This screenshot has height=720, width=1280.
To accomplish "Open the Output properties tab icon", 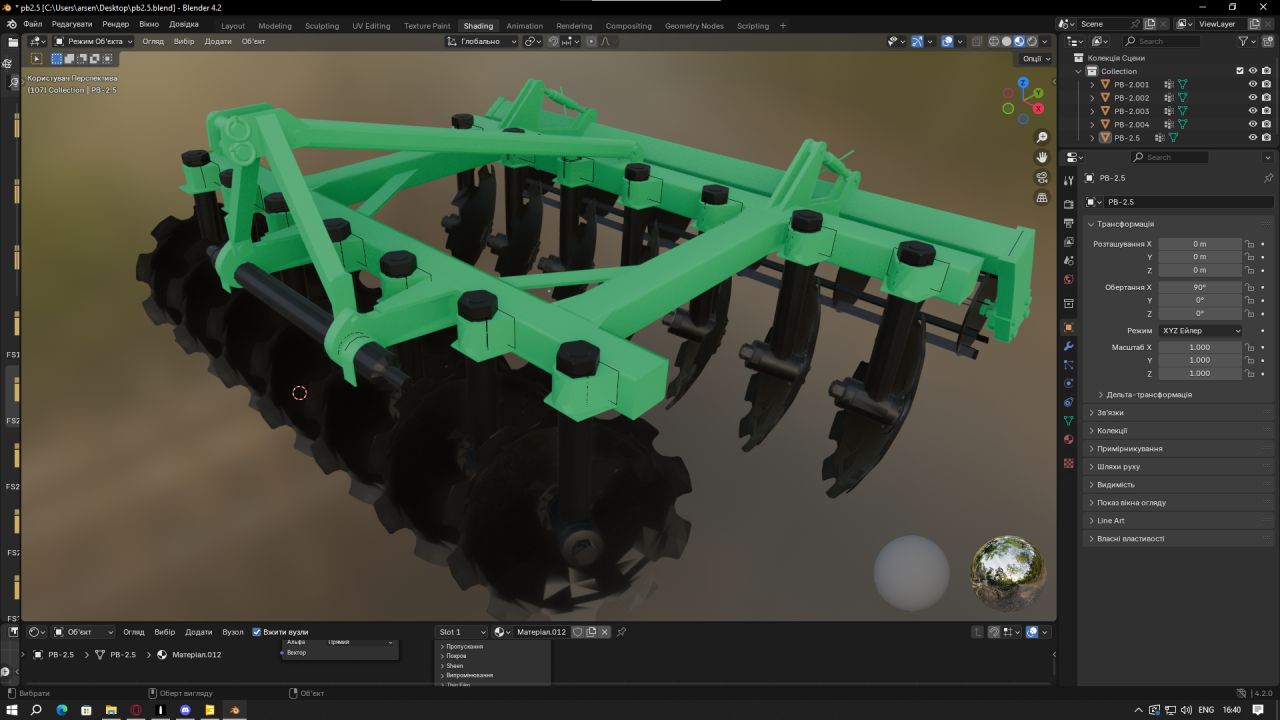I will pos(1068,223).
